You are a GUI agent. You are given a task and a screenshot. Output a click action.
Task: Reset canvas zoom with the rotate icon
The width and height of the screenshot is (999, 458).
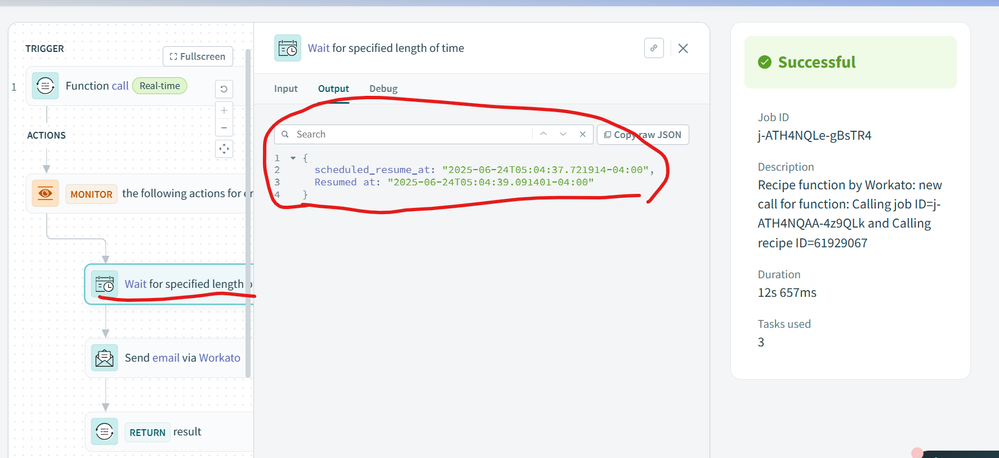[224, 88]
